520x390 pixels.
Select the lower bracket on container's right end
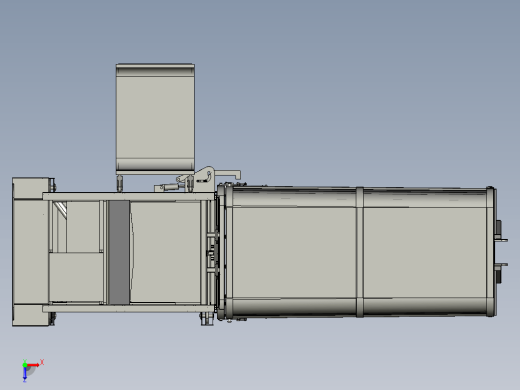(x=501, y=272)
